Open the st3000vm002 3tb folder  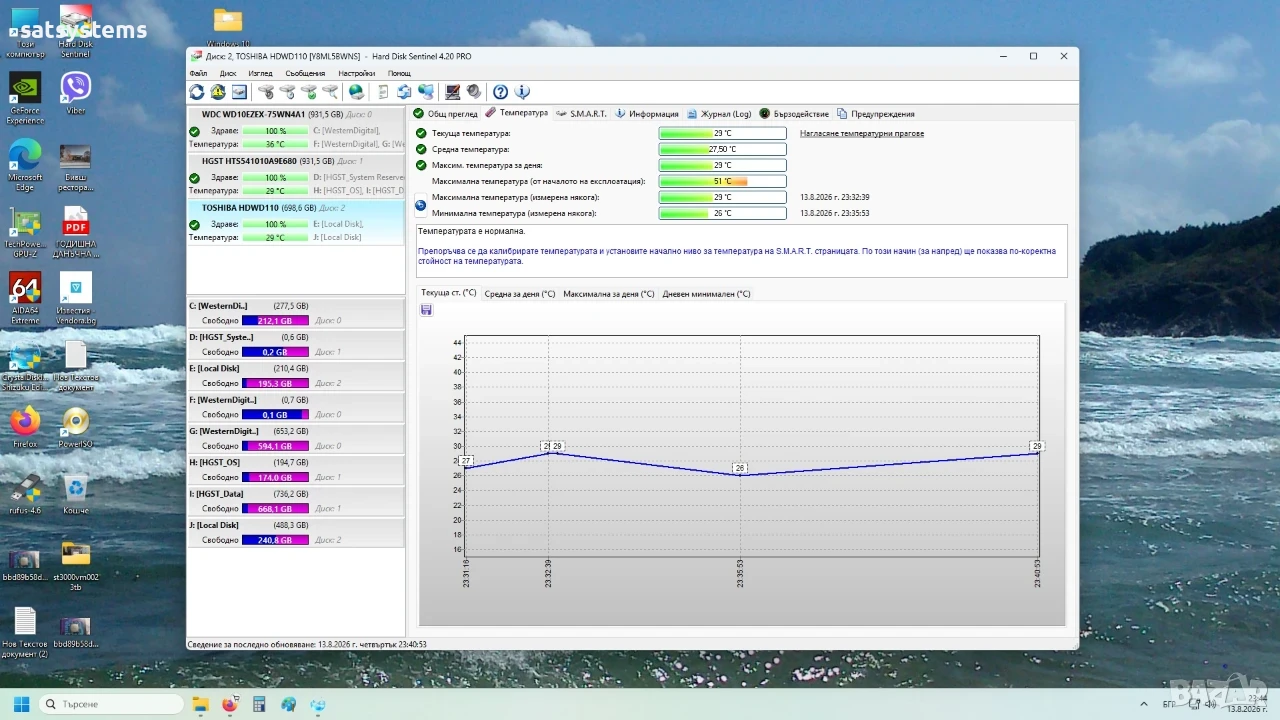point(76,565)
